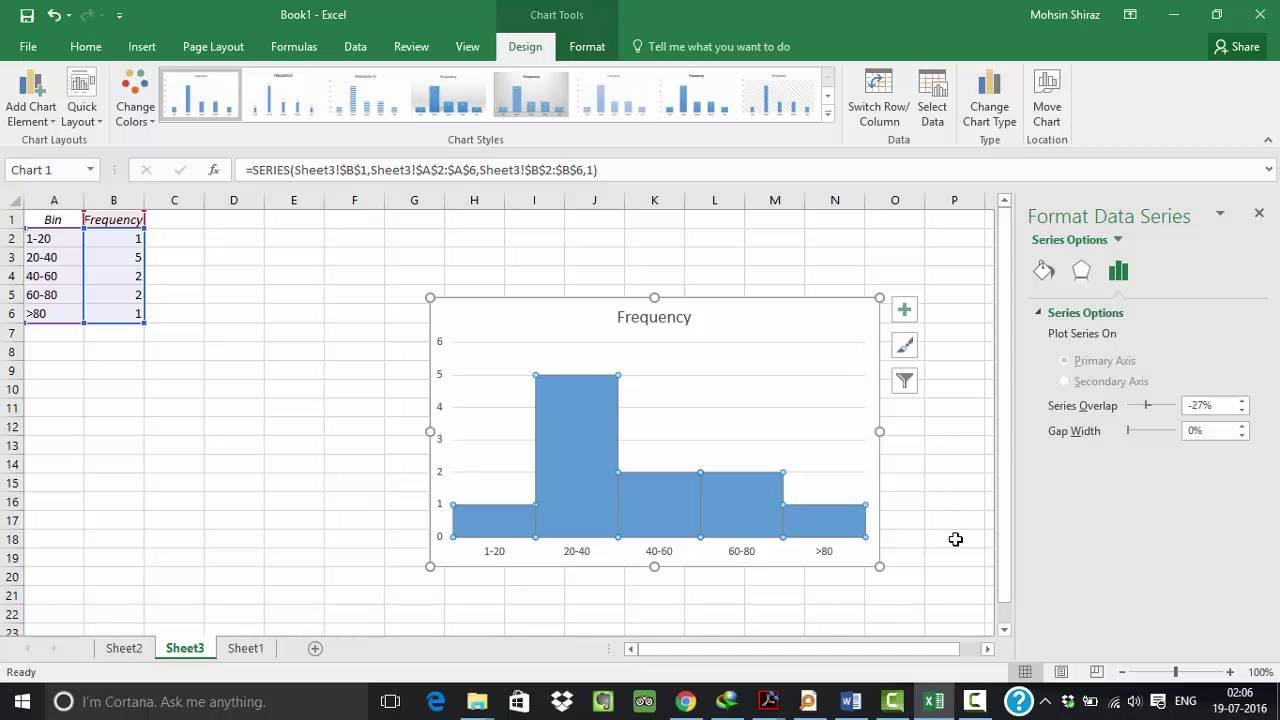
Task: Close the Format Data Series pane
Action: pos(1259,213)
